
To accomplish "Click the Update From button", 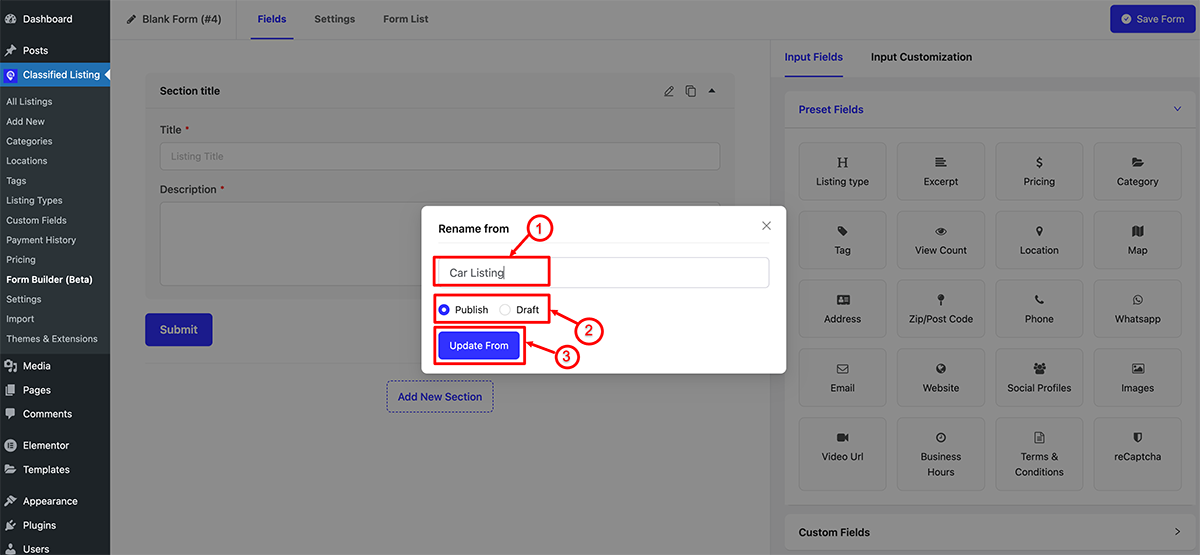I will [479, 345].
